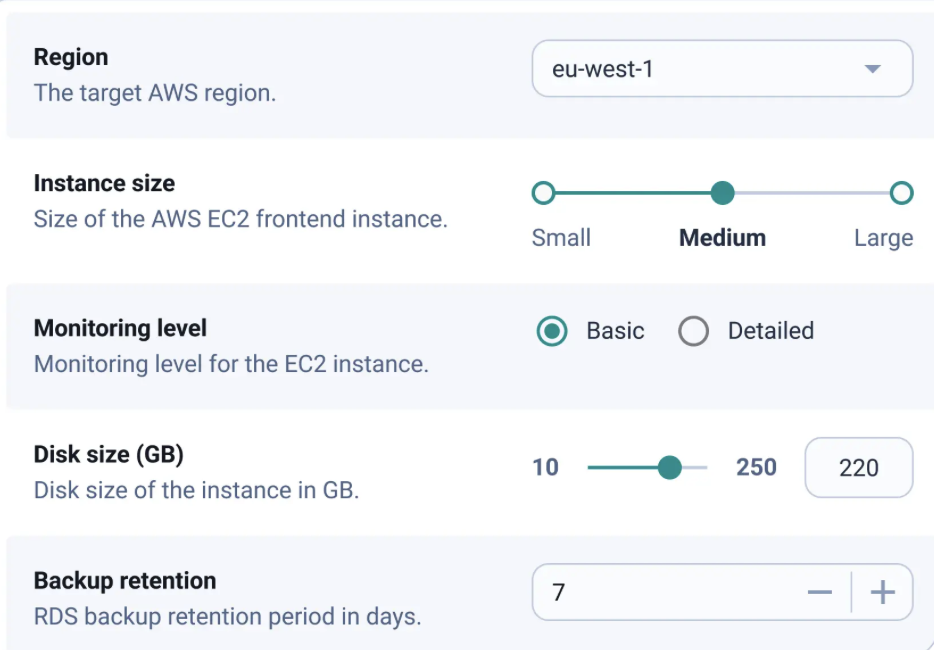This screenshot has width=934, height=650.
Task: Click the minus icon to lower backup retention
Action: point(820,592)
